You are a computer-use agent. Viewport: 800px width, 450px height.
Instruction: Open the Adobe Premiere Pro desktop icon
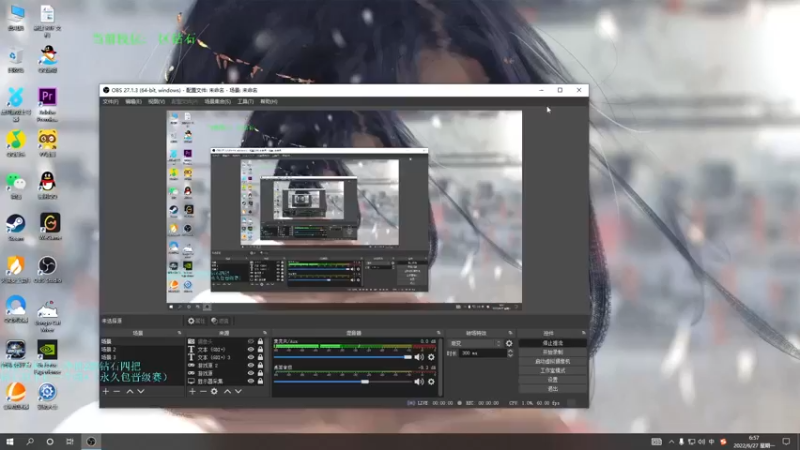coord(47,104)
